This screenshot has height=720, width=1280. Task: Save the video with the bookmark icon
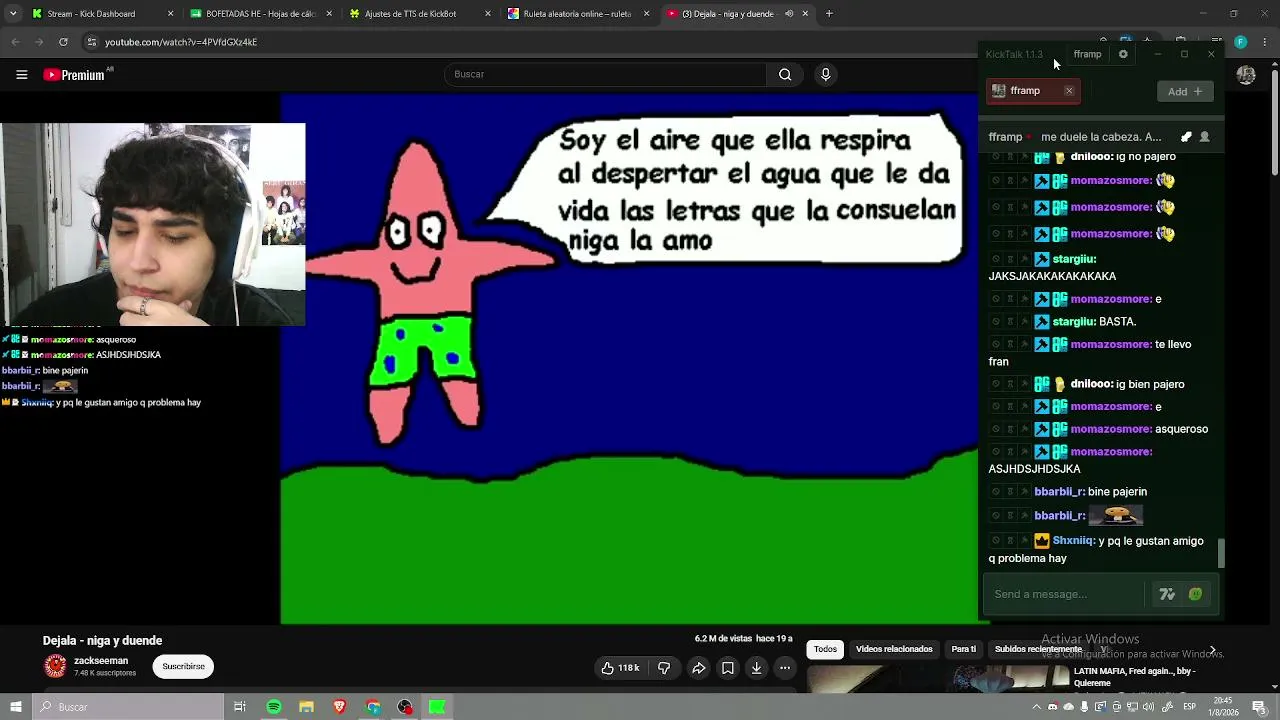tap(728, 668)
